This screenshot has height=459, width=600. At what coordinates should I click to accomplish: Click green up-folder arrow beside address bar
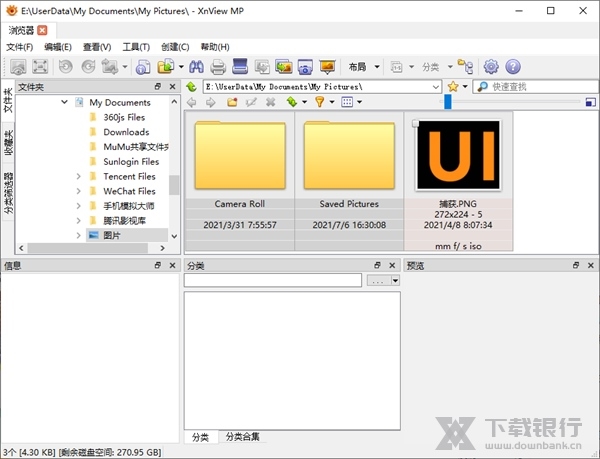[x=192, y=87]
